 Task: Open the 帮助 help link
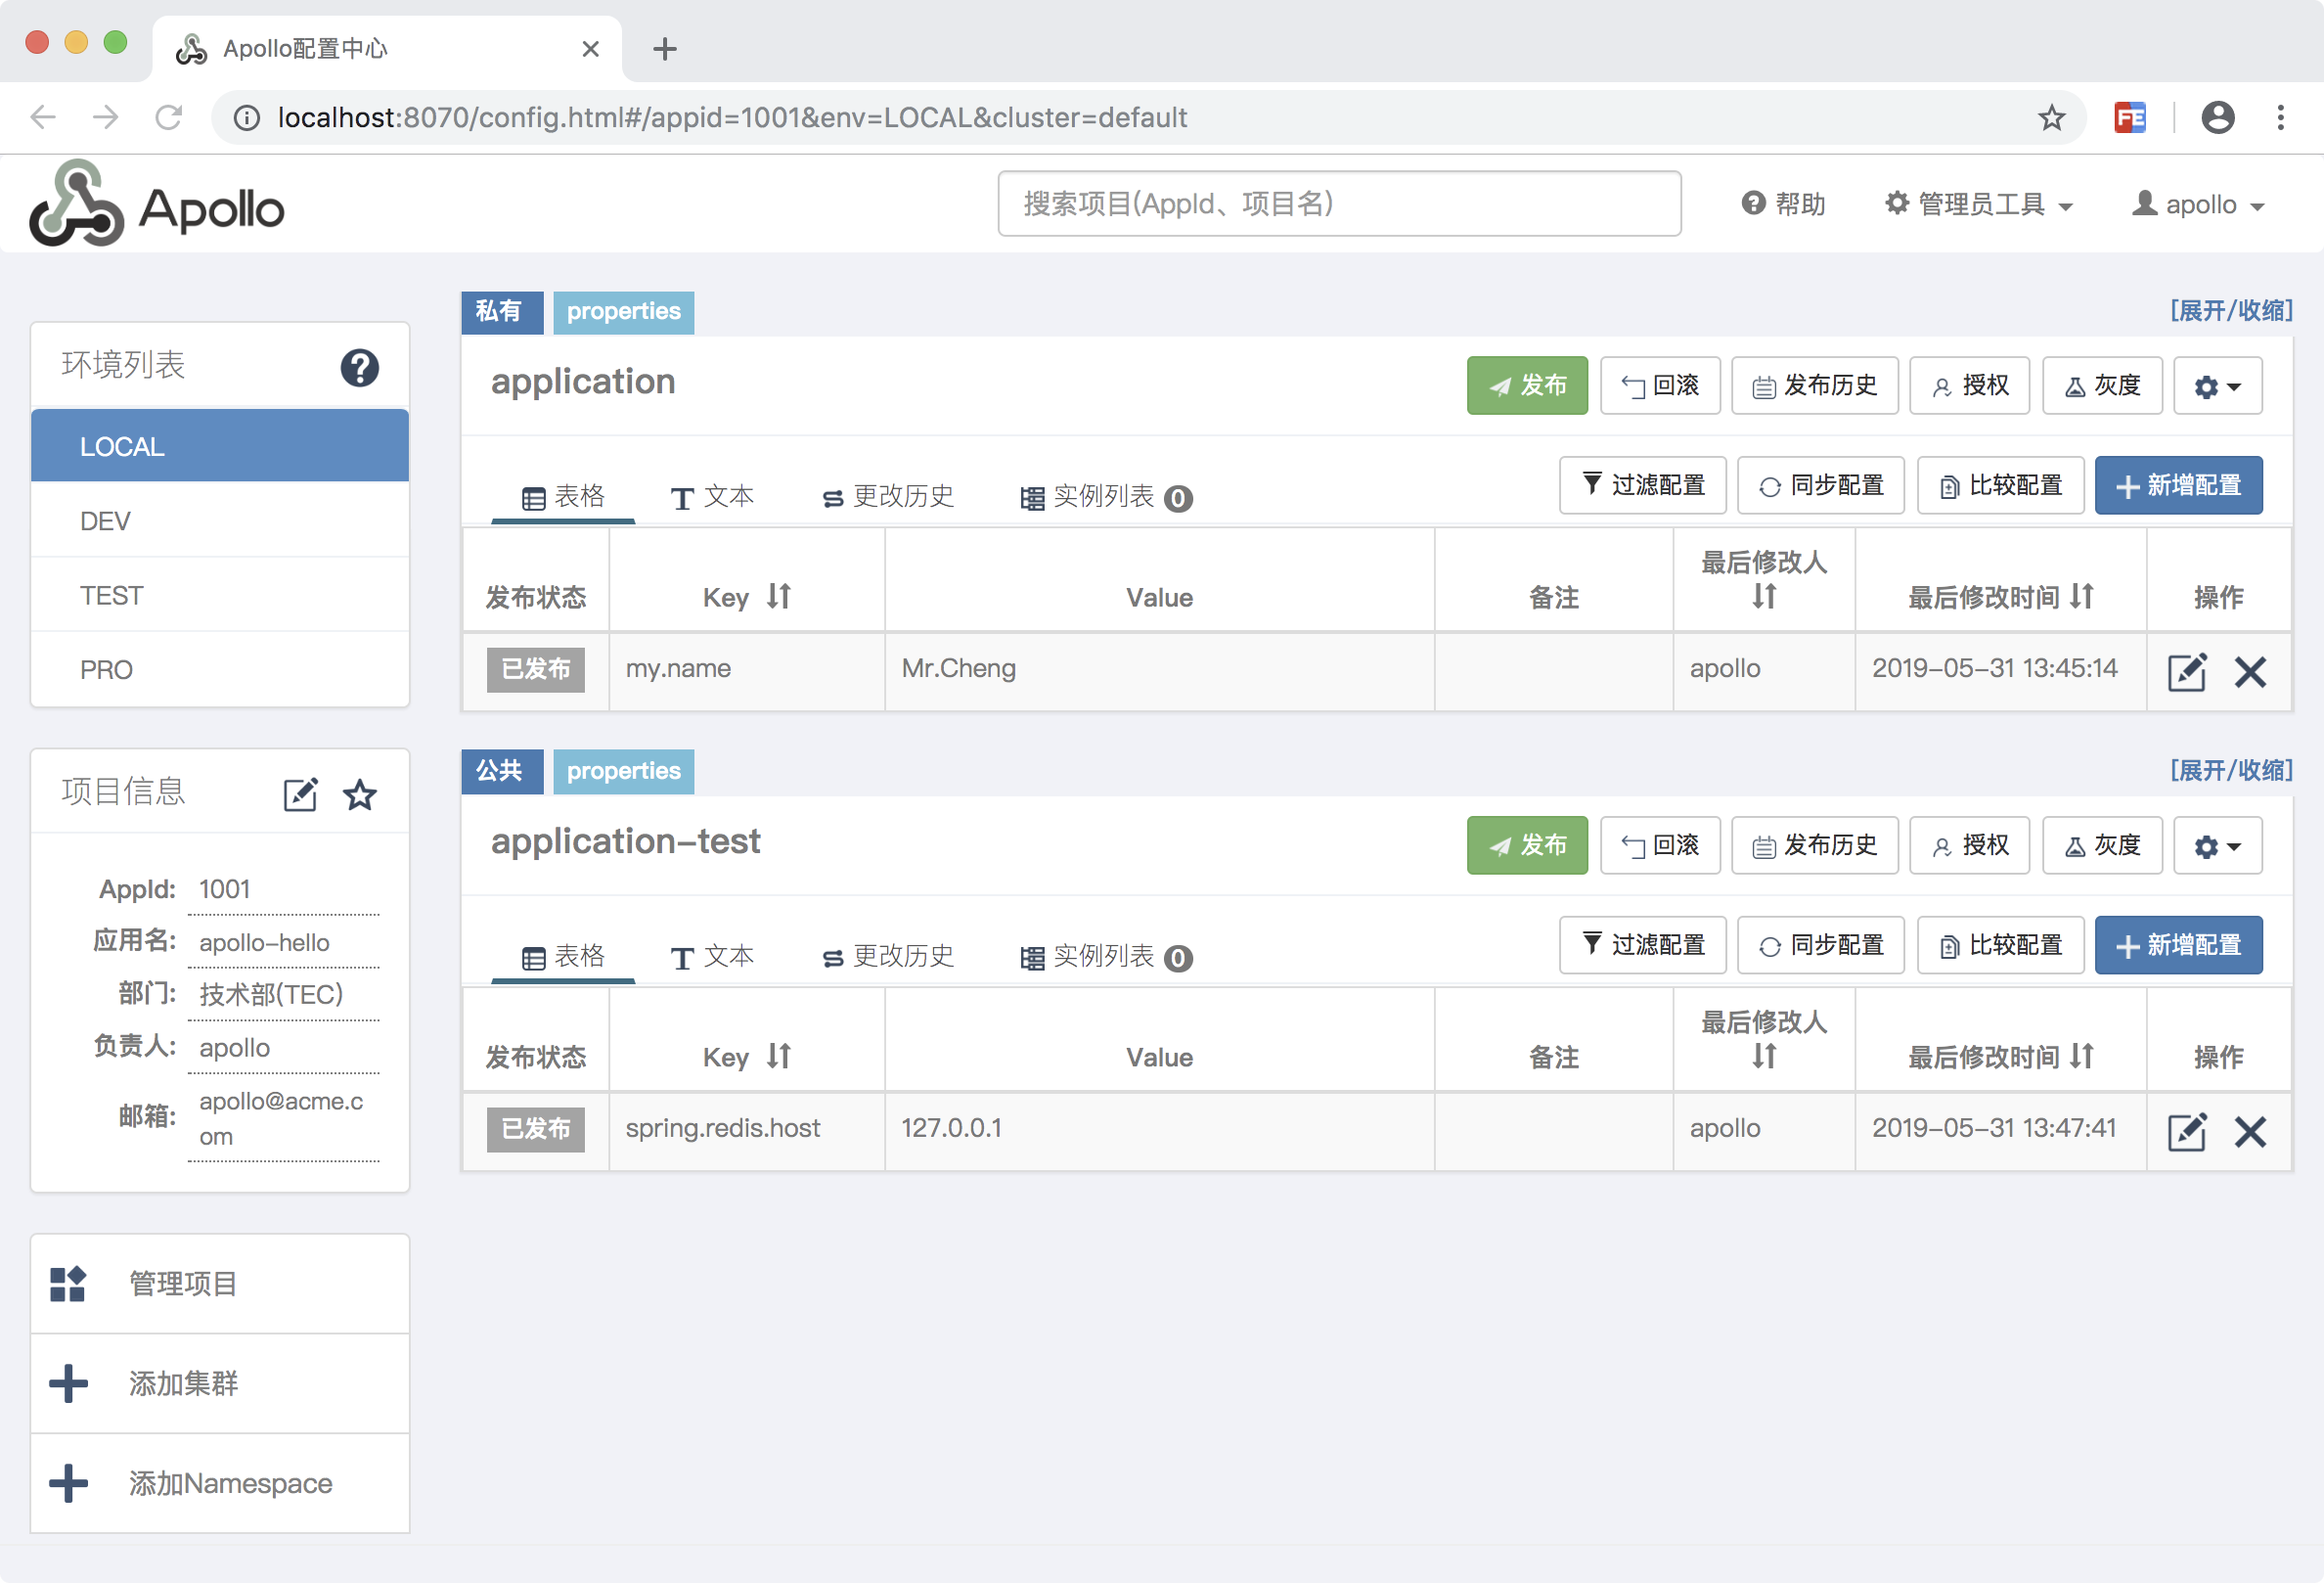1784,204
